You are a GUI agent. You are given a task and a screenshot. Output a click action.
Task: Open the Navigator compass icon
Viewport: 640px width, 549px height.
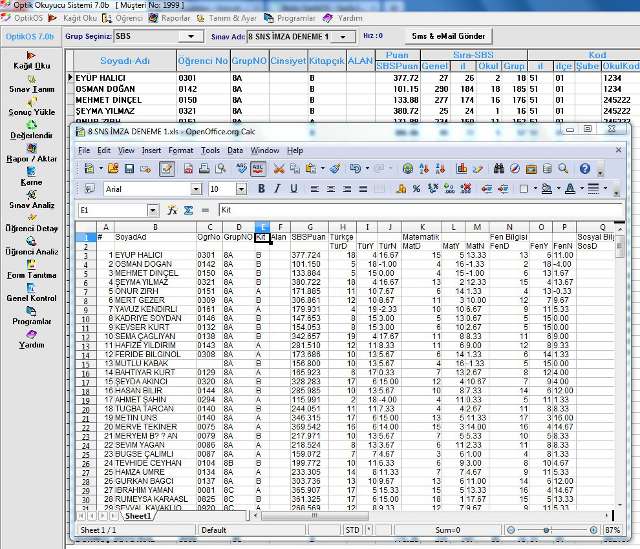[x=515, y=169]
